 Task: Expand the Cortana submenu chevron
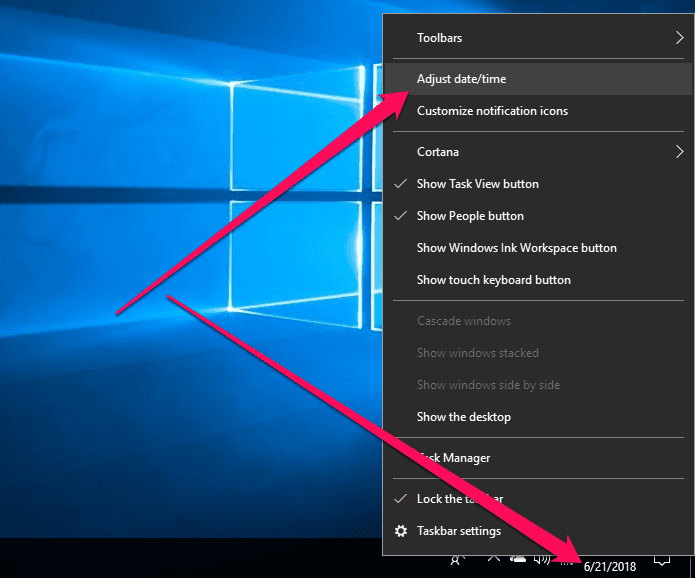[679, 152]
